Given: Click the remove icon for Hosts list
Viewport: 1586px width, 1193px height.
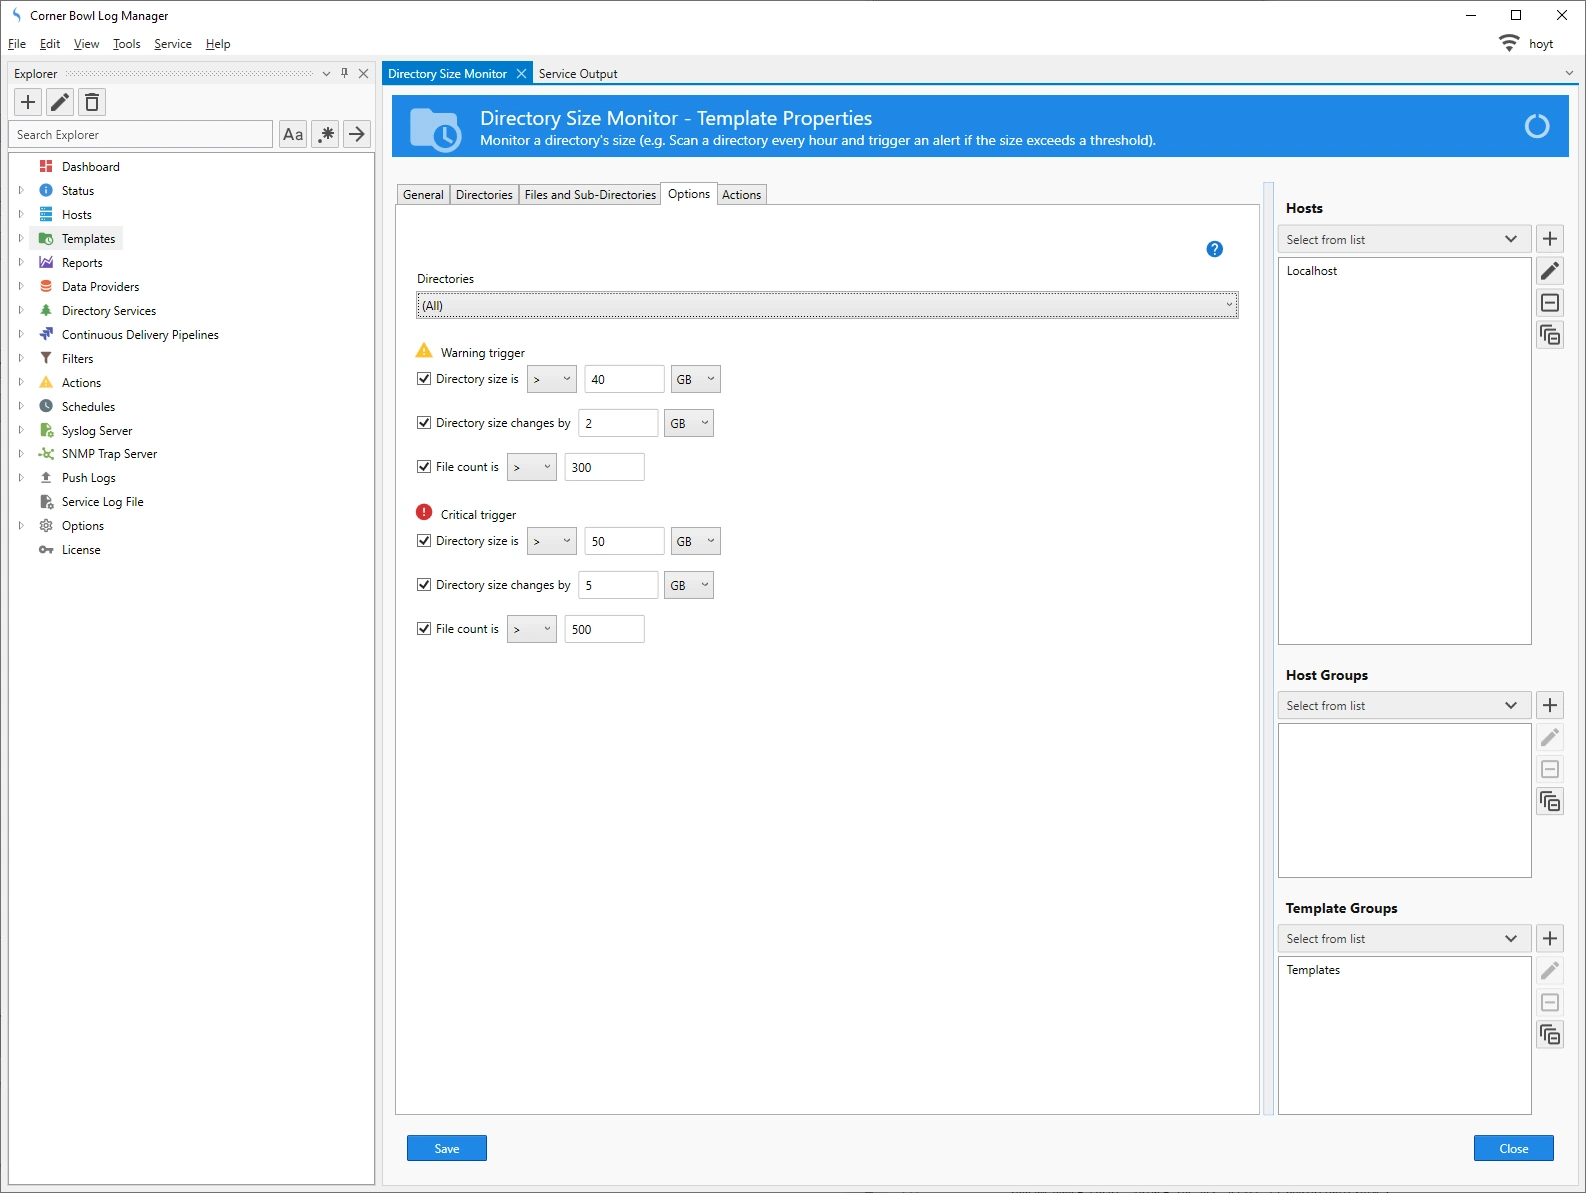Looking at the screenshot, I should tap(1550, 303).
